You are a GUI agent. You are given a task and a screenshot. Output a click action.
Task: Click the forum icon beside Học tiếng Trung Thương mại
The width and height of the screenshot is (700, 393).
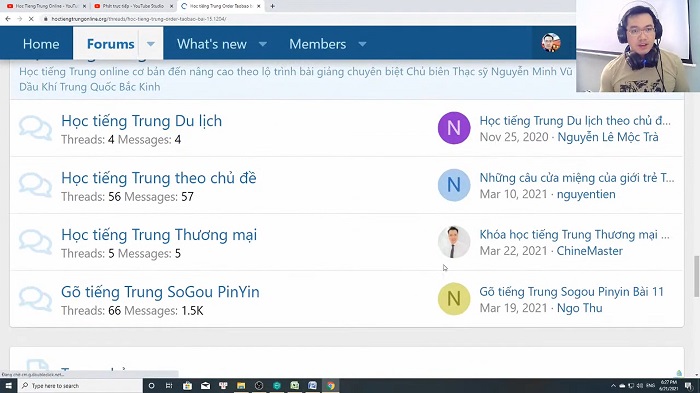point(35,242)
